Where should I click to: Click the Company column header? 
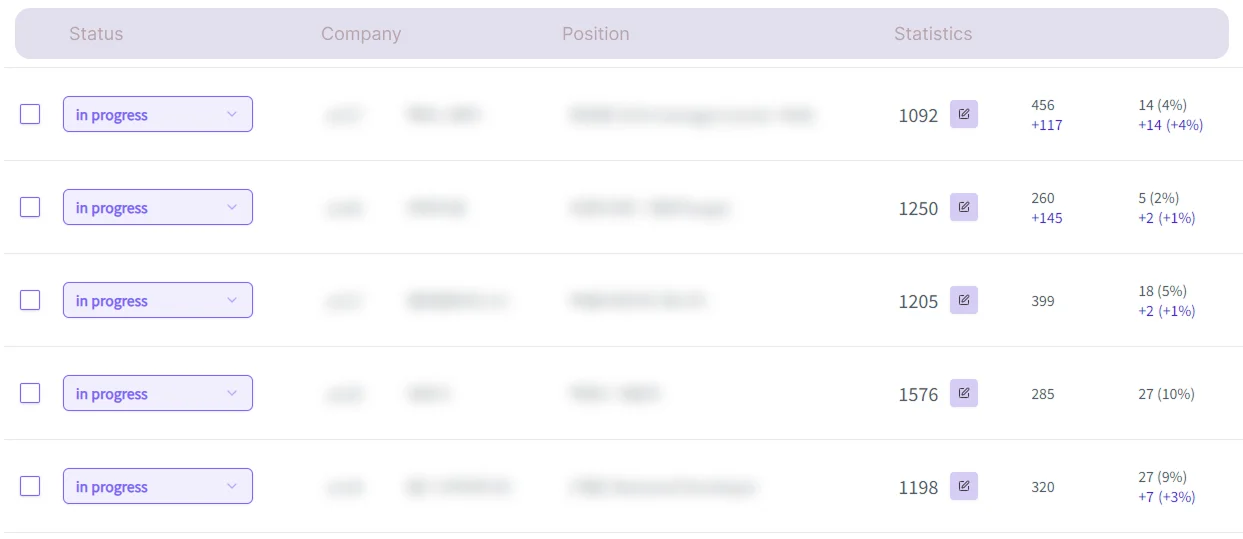click(361, 34)
